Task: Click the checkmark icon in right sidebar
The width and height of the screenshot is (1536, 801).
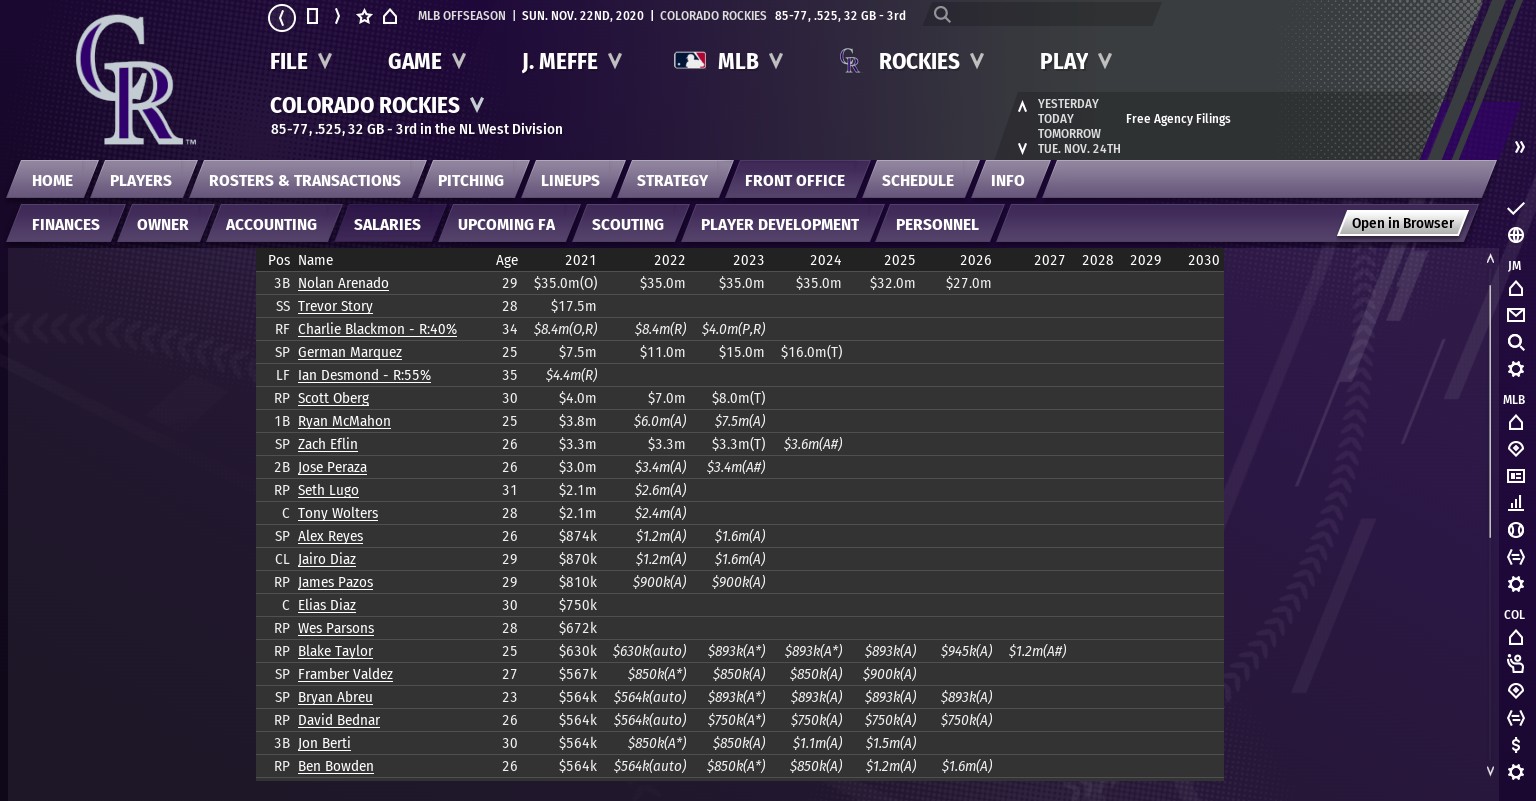Action: (1515, 208)
